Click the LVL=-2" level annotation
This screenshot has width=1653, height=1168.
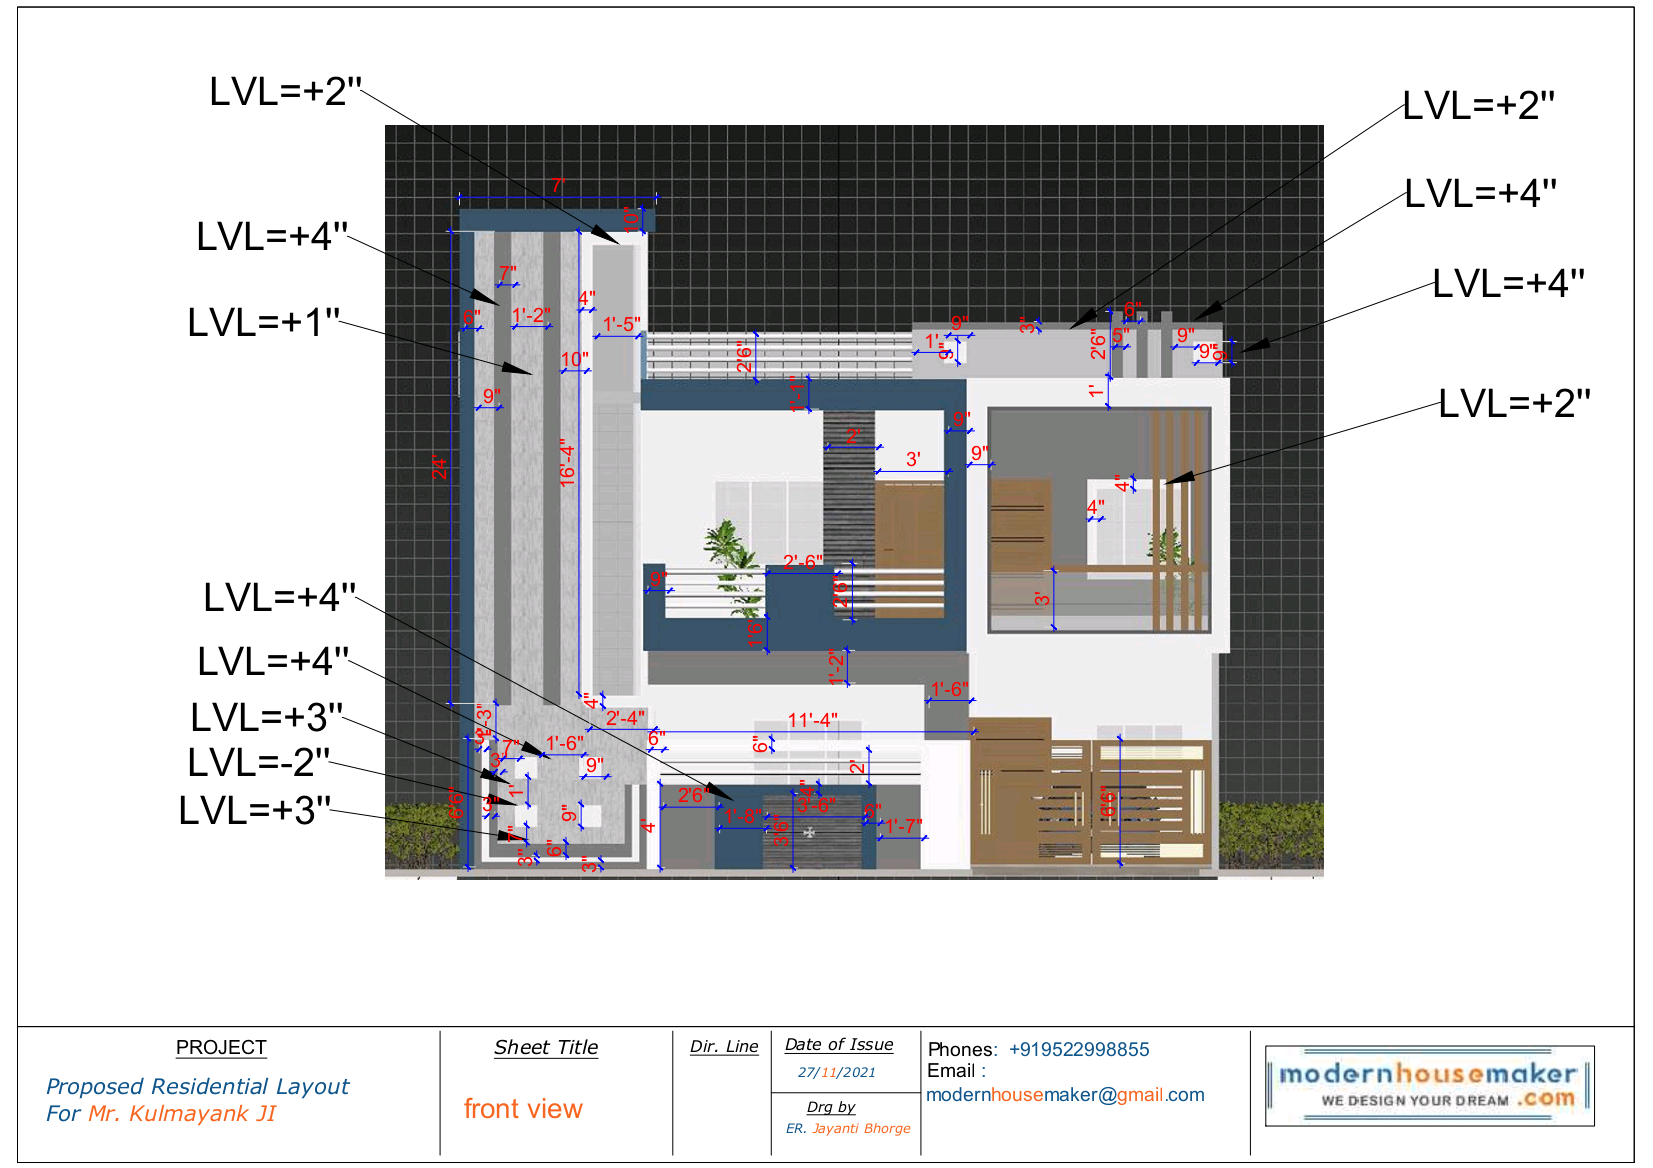(x=259, y=762)
